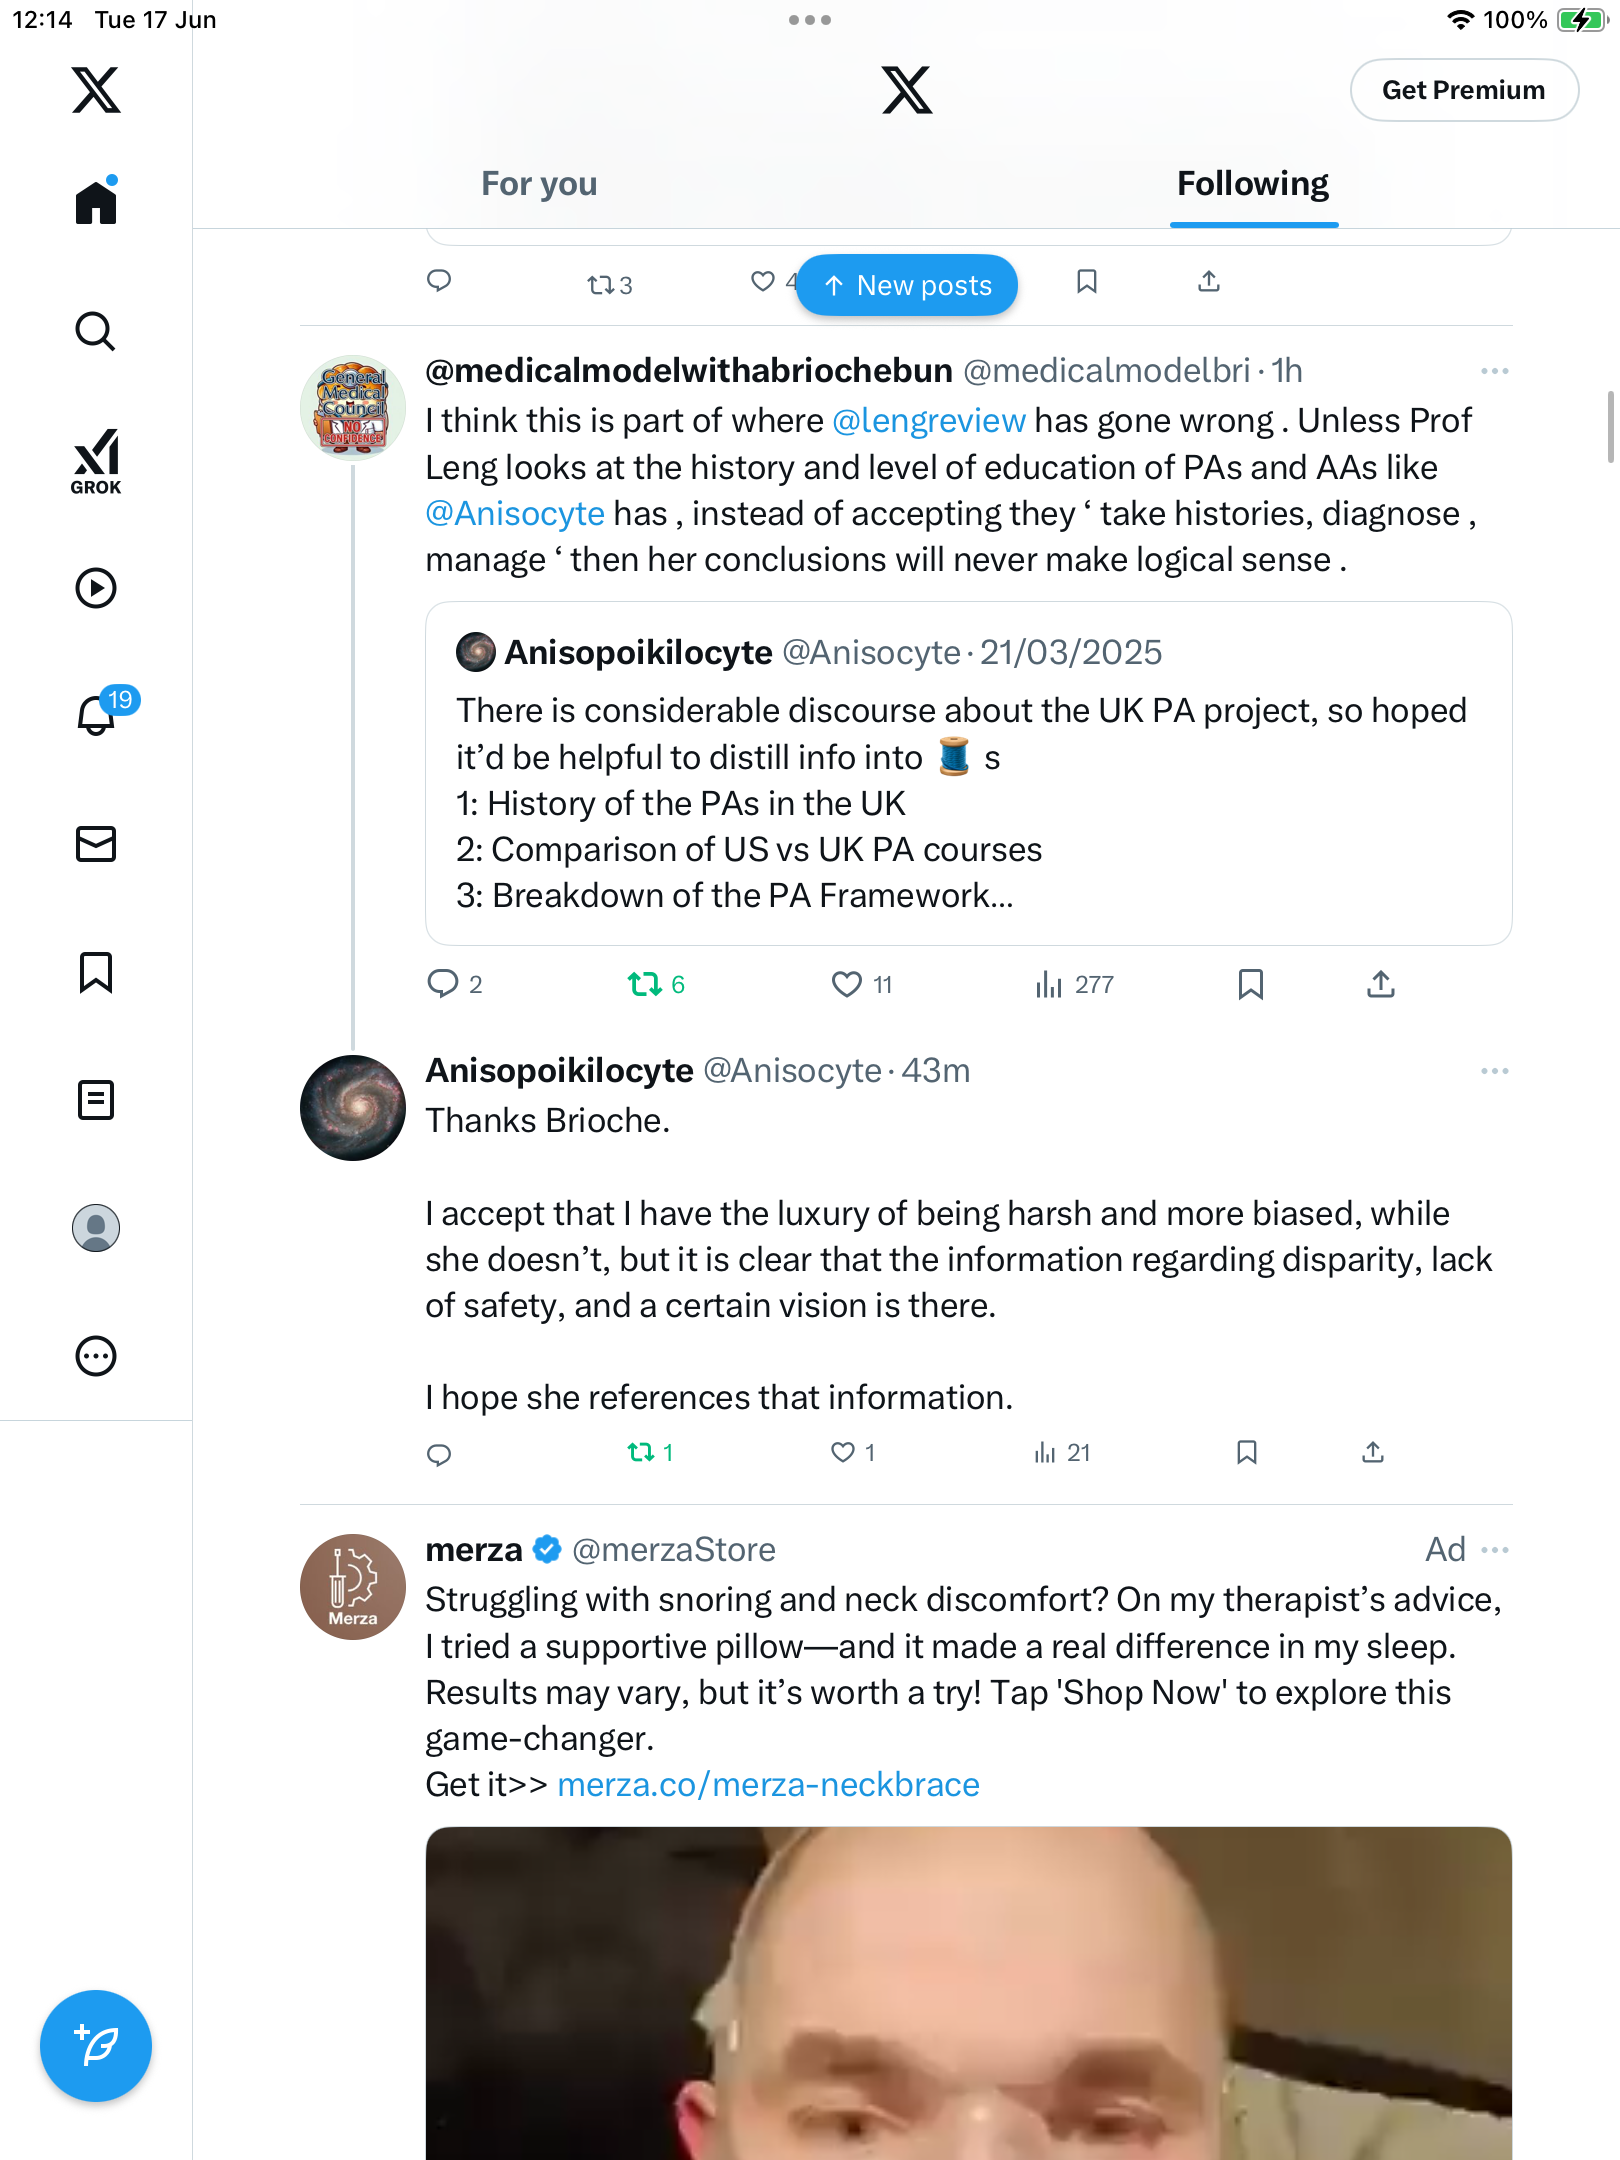1620x2160 pixels.
Task: Switch to the For you tab
Action: click(539, 184)
